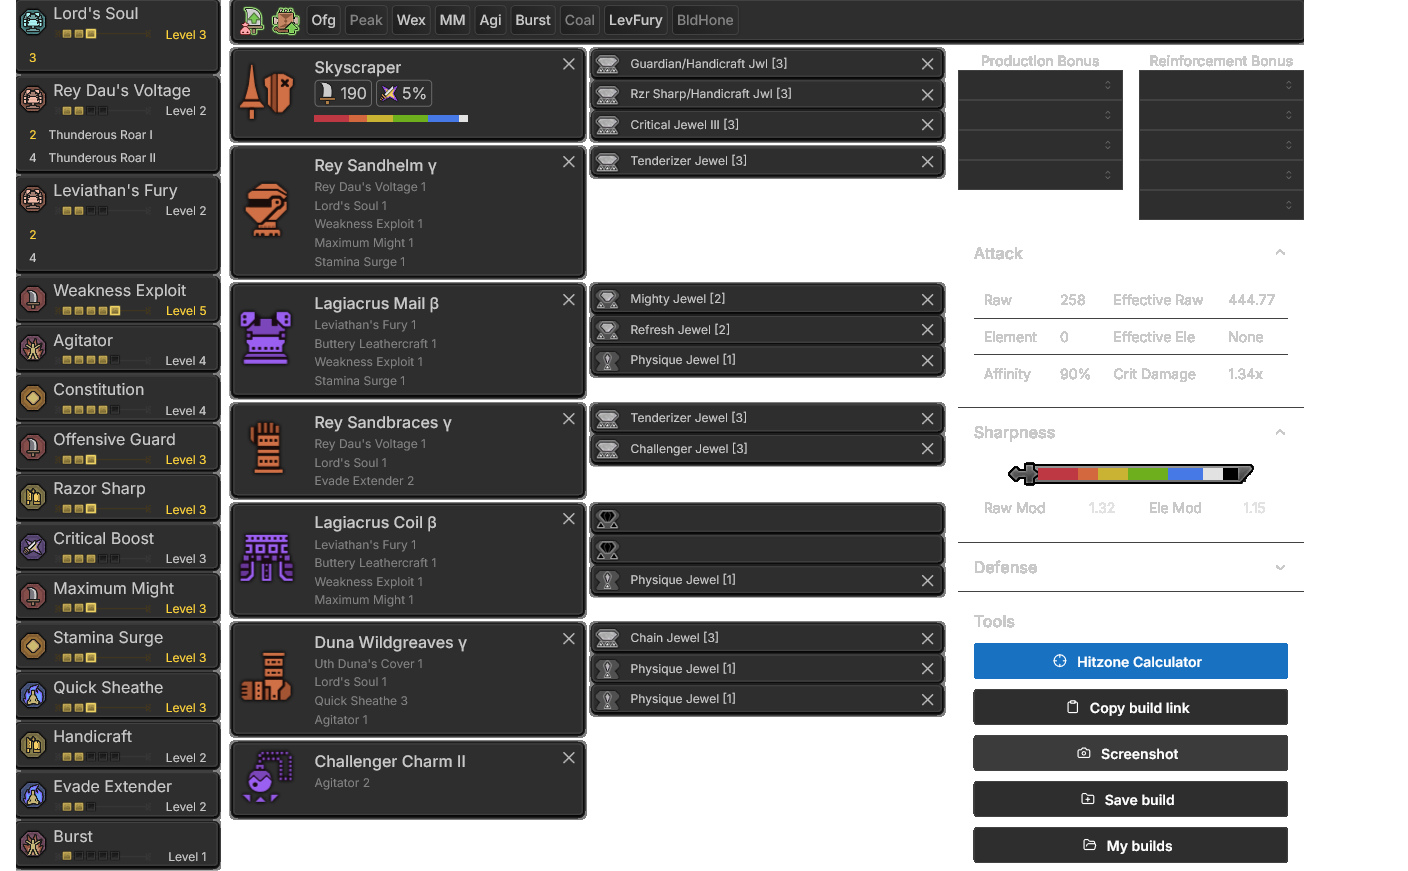The height and width of the screenshot is (871, 1408).
Task: Click the Burst skill icon
Action: pos(33,844)
